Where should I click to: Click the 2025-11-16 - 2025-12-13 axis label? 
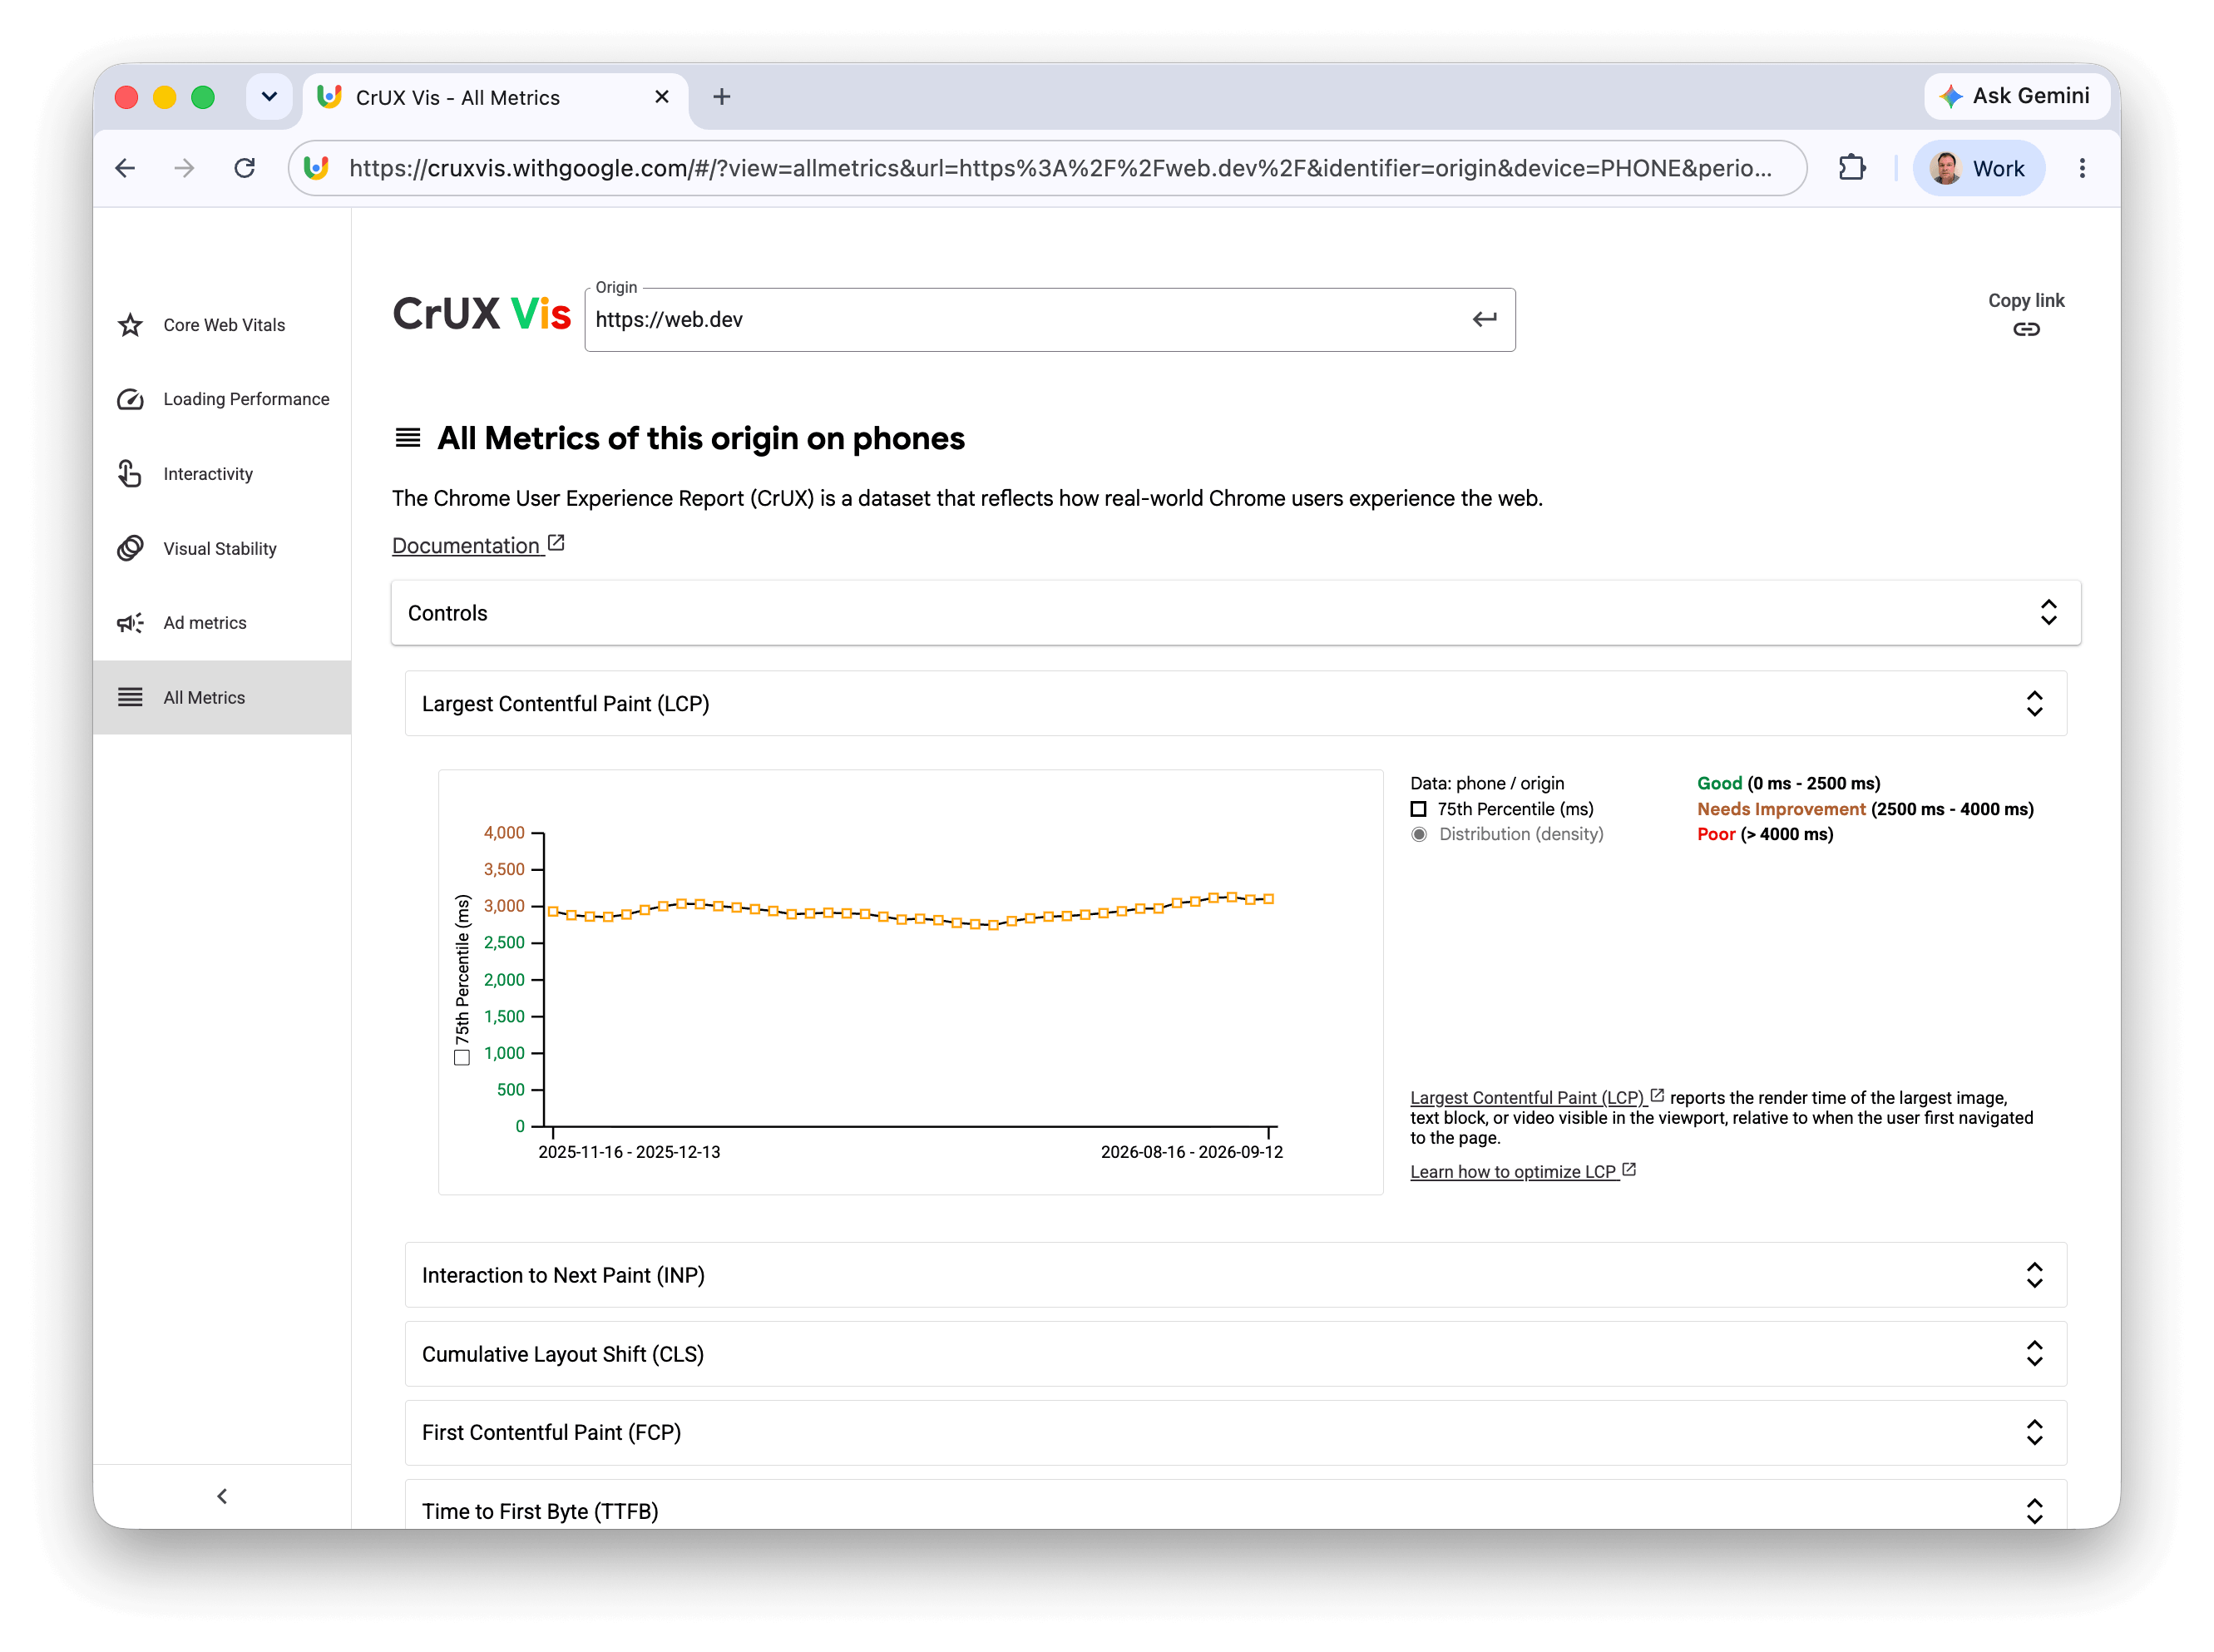[629, 1152]
